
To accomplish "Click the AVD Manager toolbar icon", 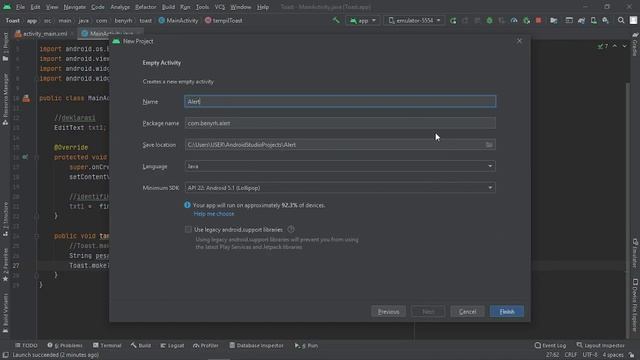I will pyautogui.click(x=593, y=20).
